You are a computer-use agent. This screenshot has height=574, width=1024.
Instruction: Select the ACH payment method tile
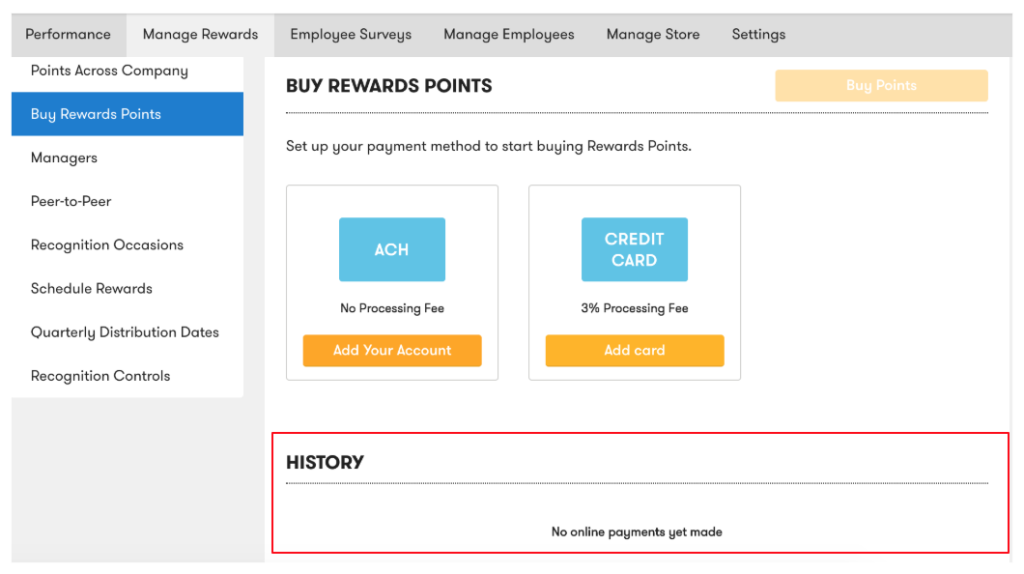click(x=392, y=249)
